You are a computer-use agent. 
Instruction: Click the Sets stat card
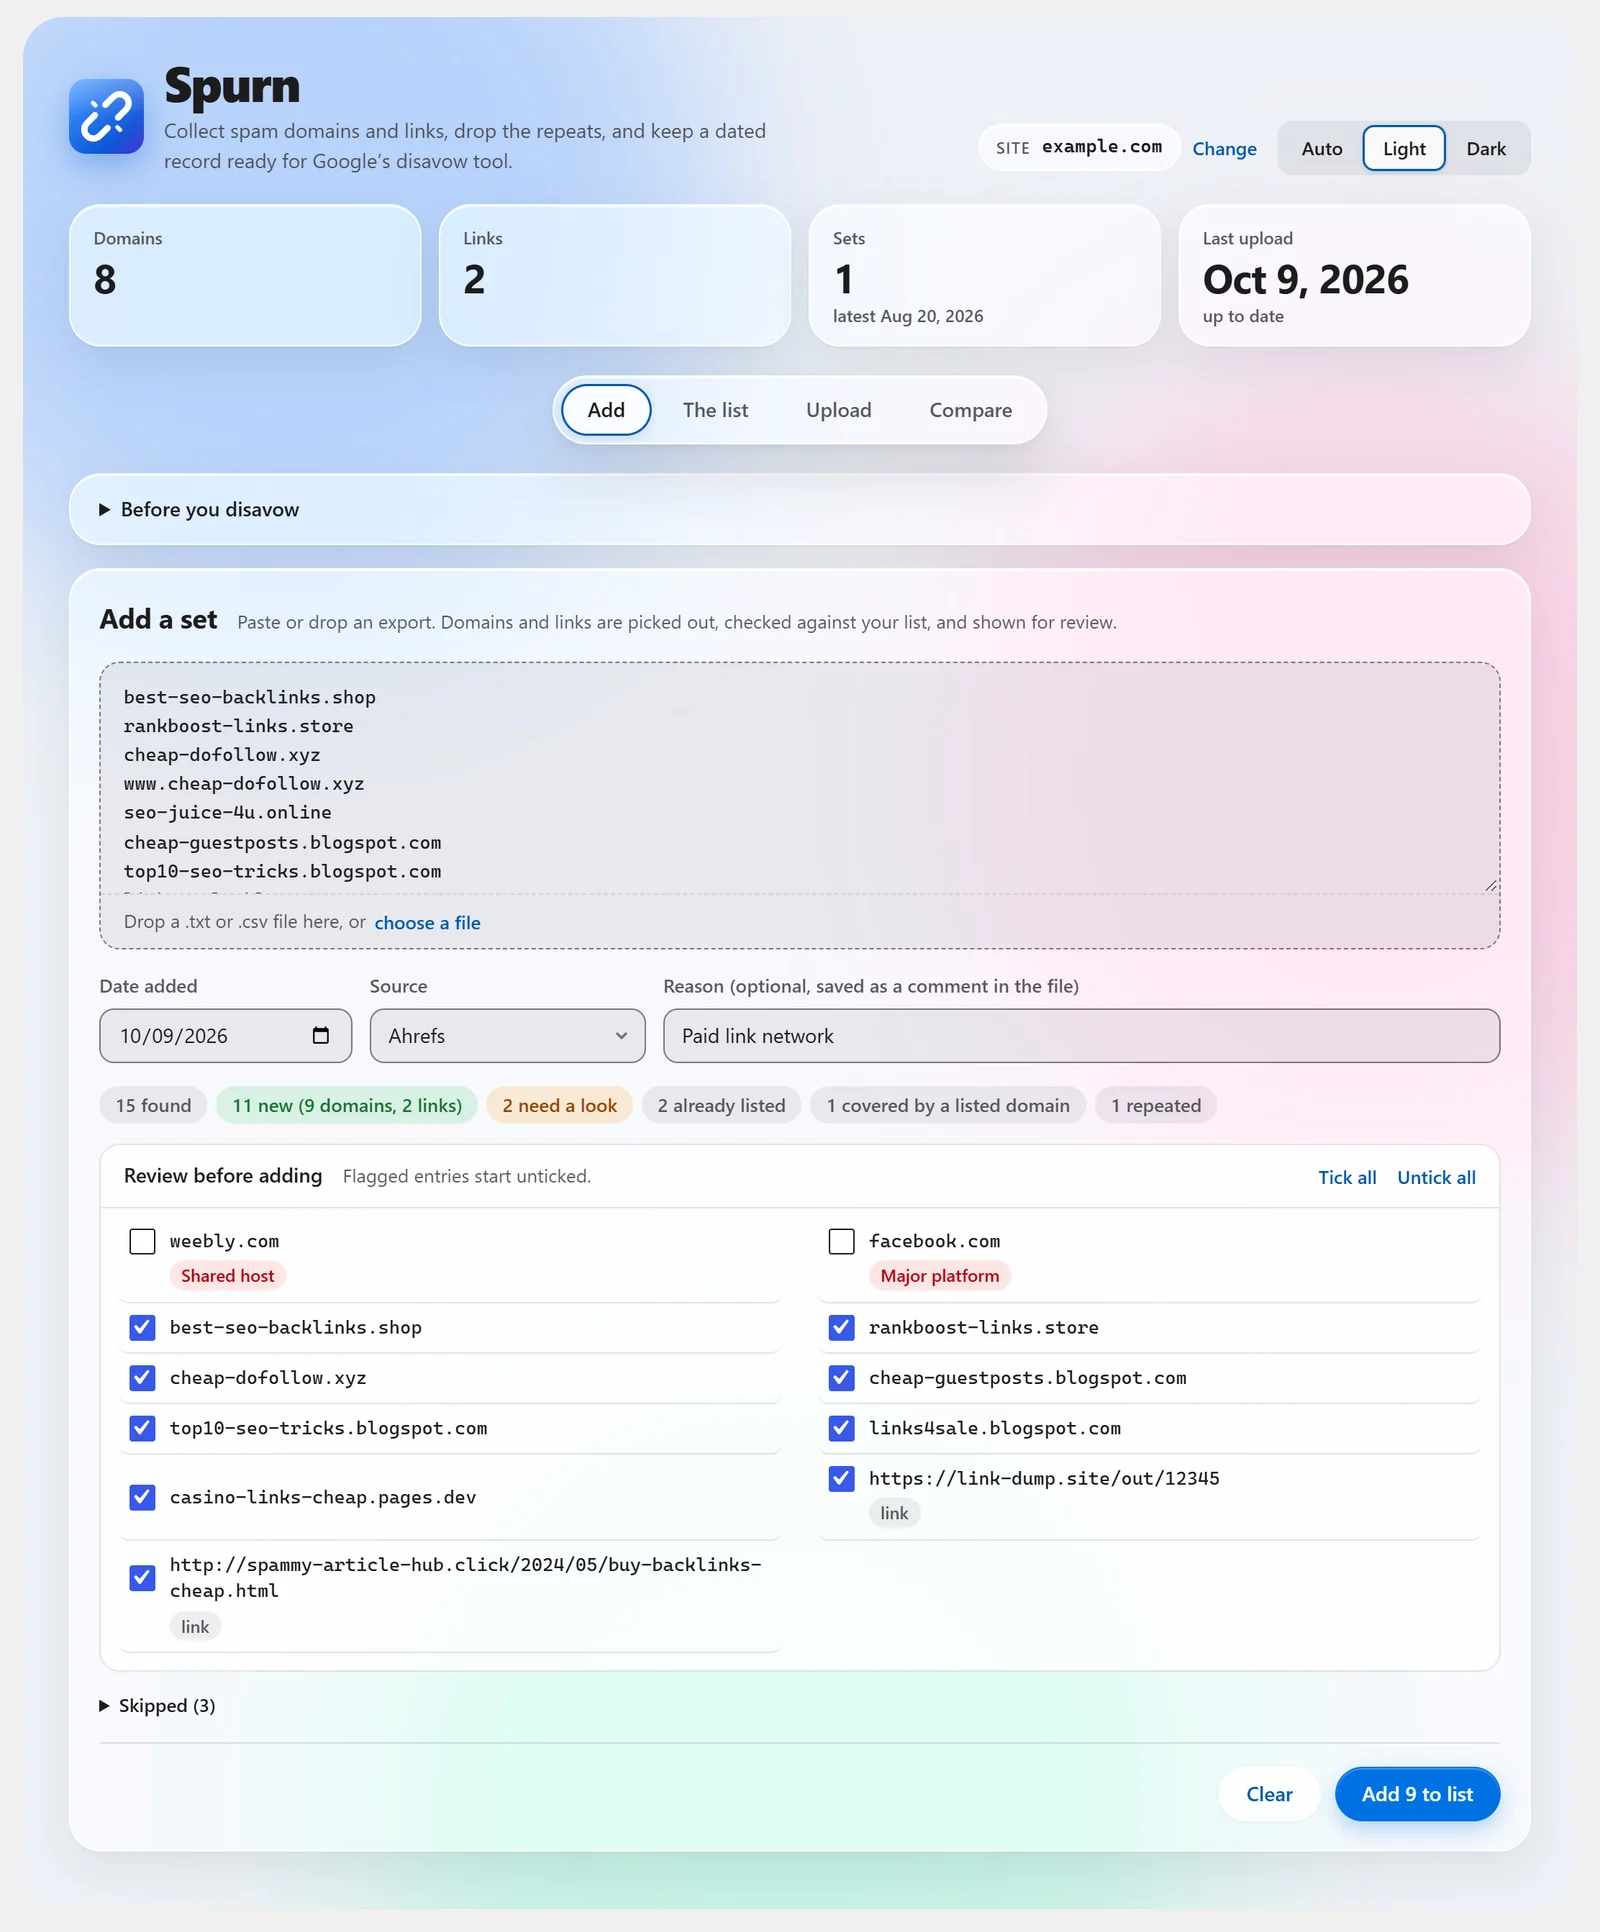(x=984, y=276)
